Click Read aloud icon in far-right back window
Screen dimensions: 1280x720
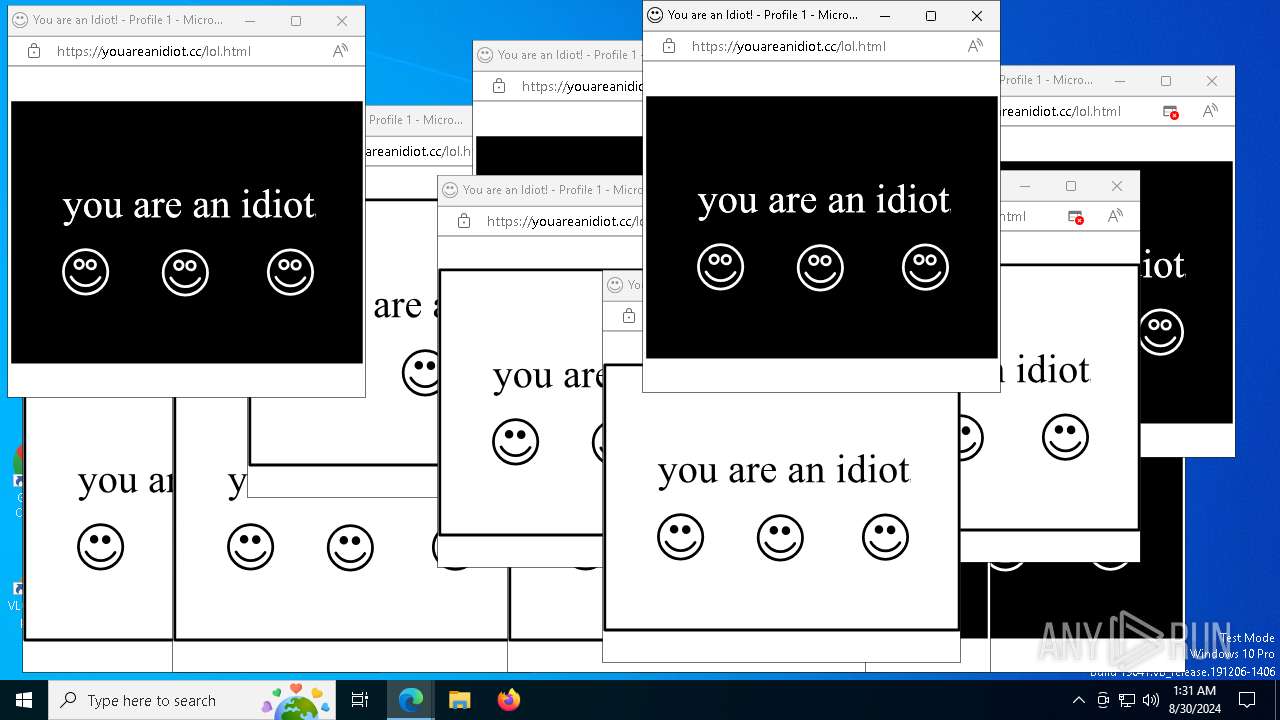(1211, 111)
